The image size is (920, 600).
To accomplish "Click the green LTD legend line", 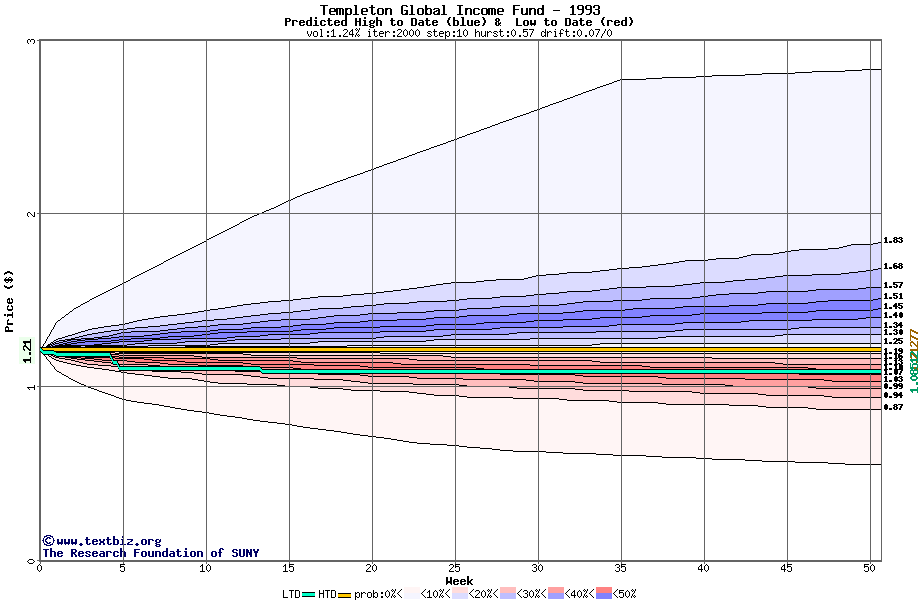I will [309, 594].
